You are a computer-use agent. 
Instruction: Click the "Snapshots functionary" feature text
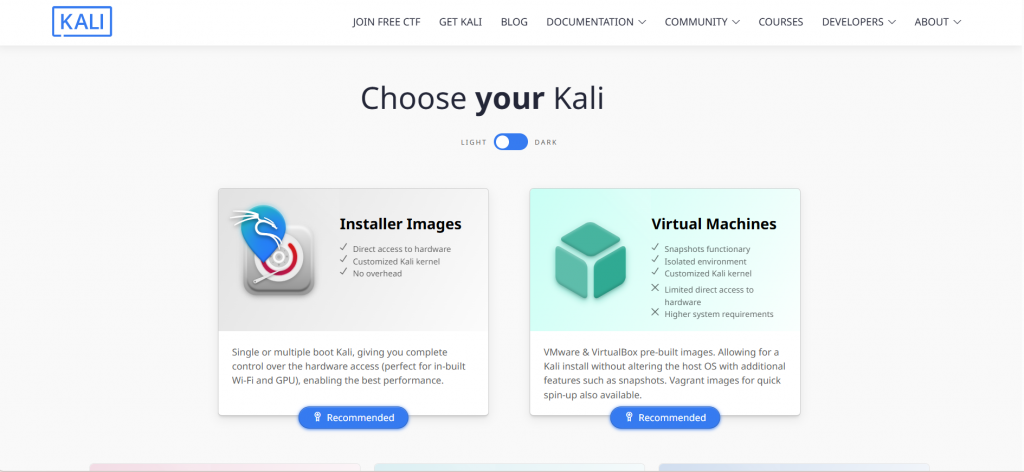pyautogui.click(x=707, y=249)
